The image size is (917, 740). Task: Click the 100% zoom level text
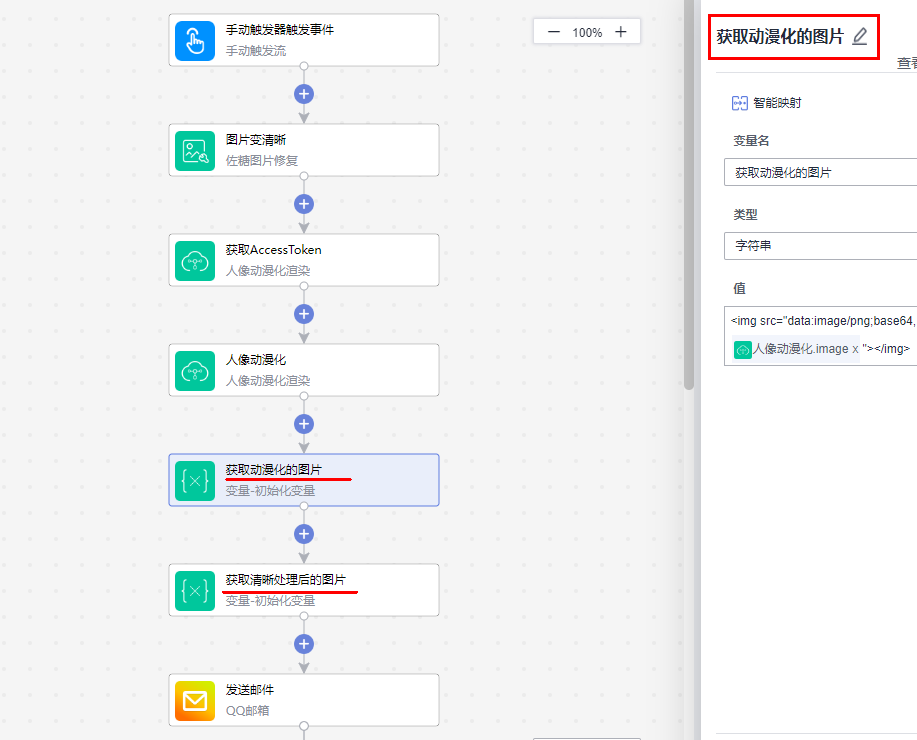pos(587,33)
